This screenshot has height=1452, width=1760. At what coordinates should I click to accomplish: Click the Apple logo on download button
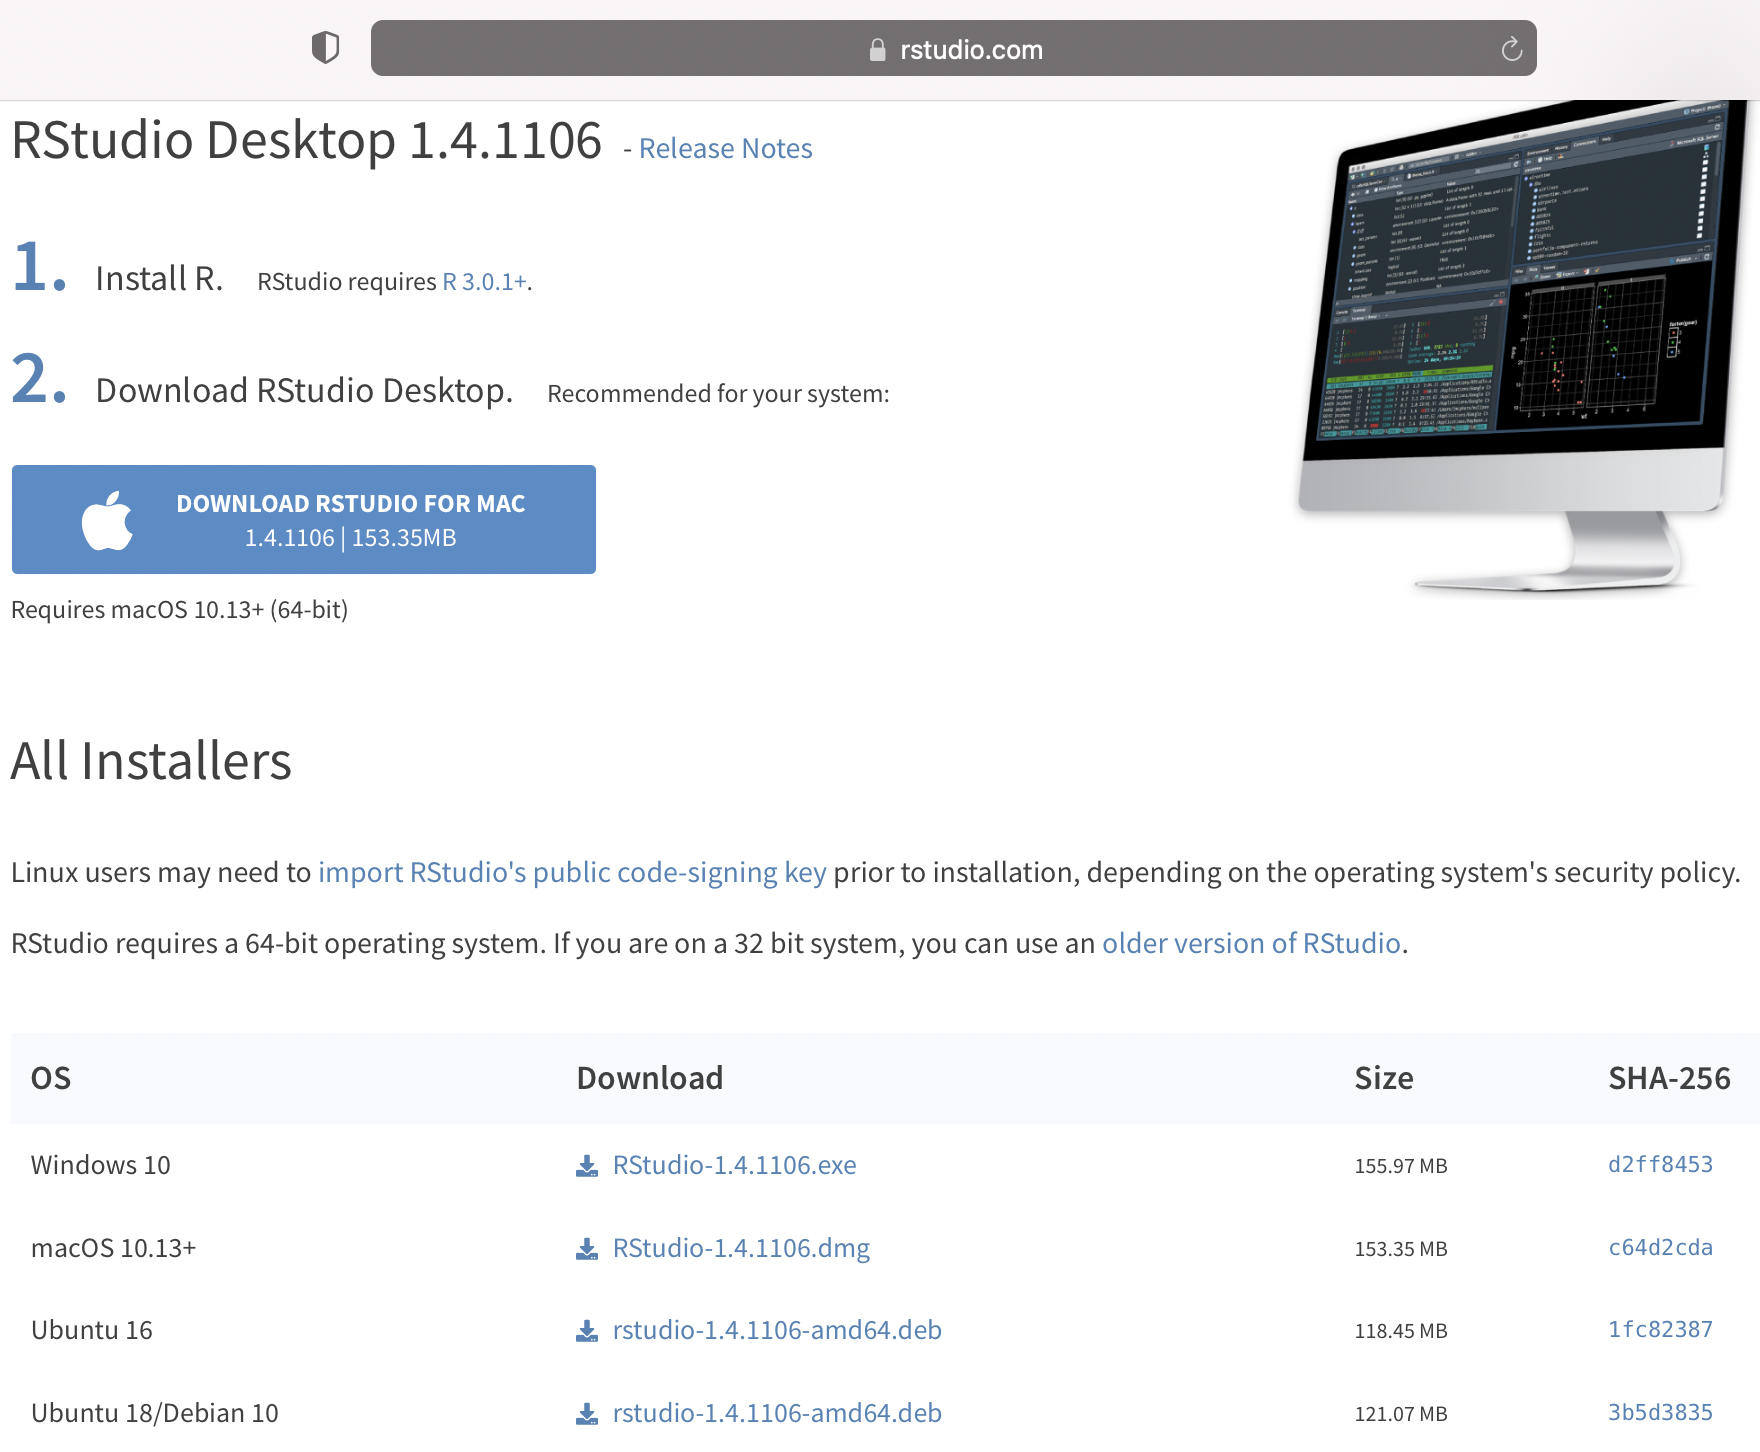tap(107, 521)
